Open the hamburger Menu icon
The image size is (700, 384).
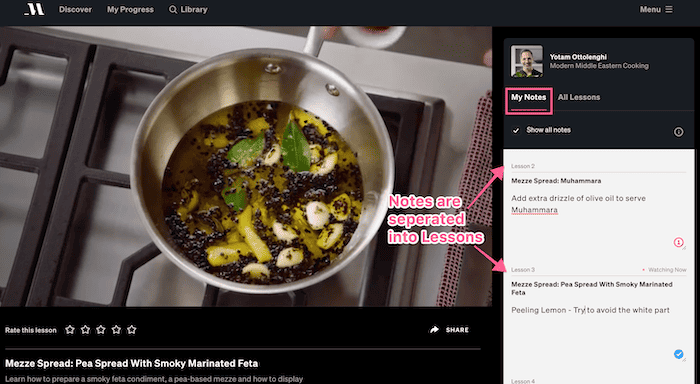coord(669,9)
